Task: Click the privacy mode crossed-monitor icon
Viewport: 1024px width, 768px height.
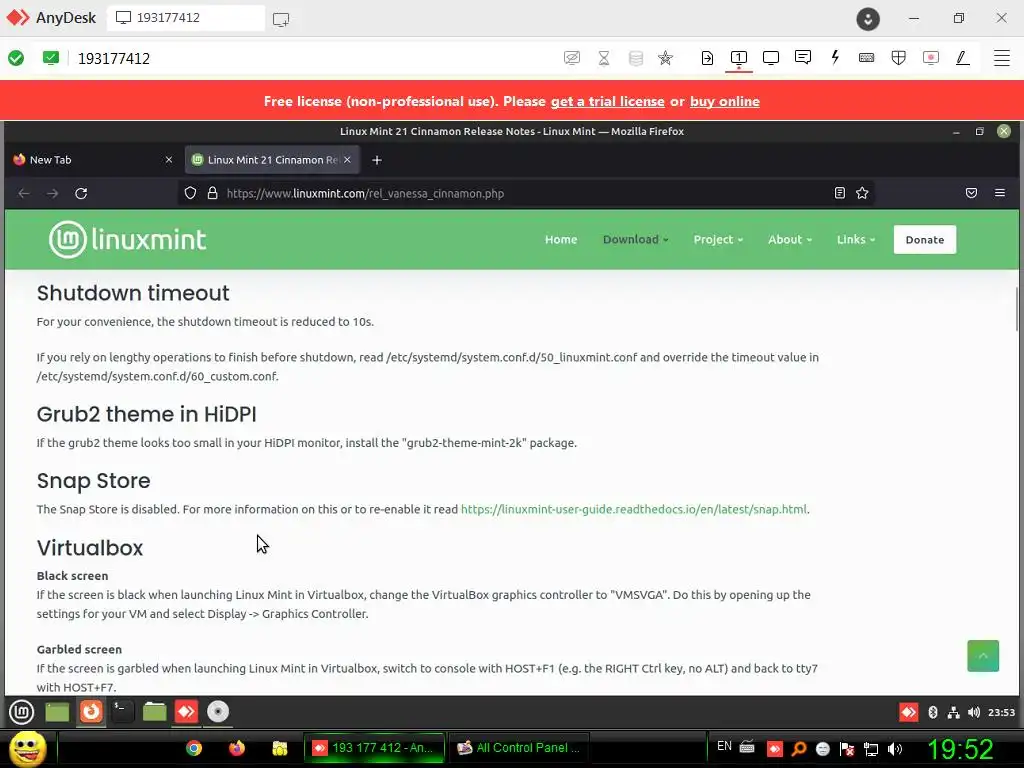Action: tap(571, 58)
